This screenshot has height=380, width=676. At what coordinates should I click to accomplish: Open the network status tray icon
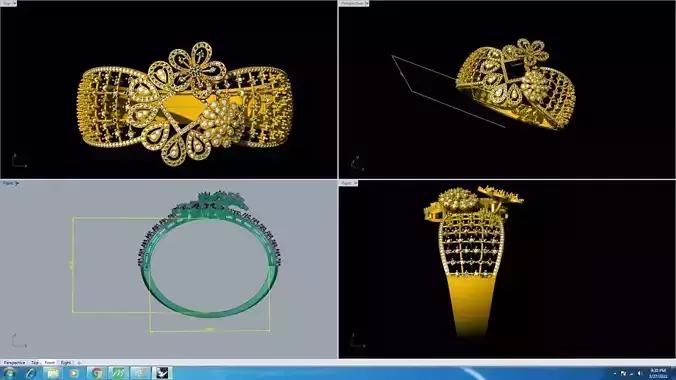click(631, 374)
